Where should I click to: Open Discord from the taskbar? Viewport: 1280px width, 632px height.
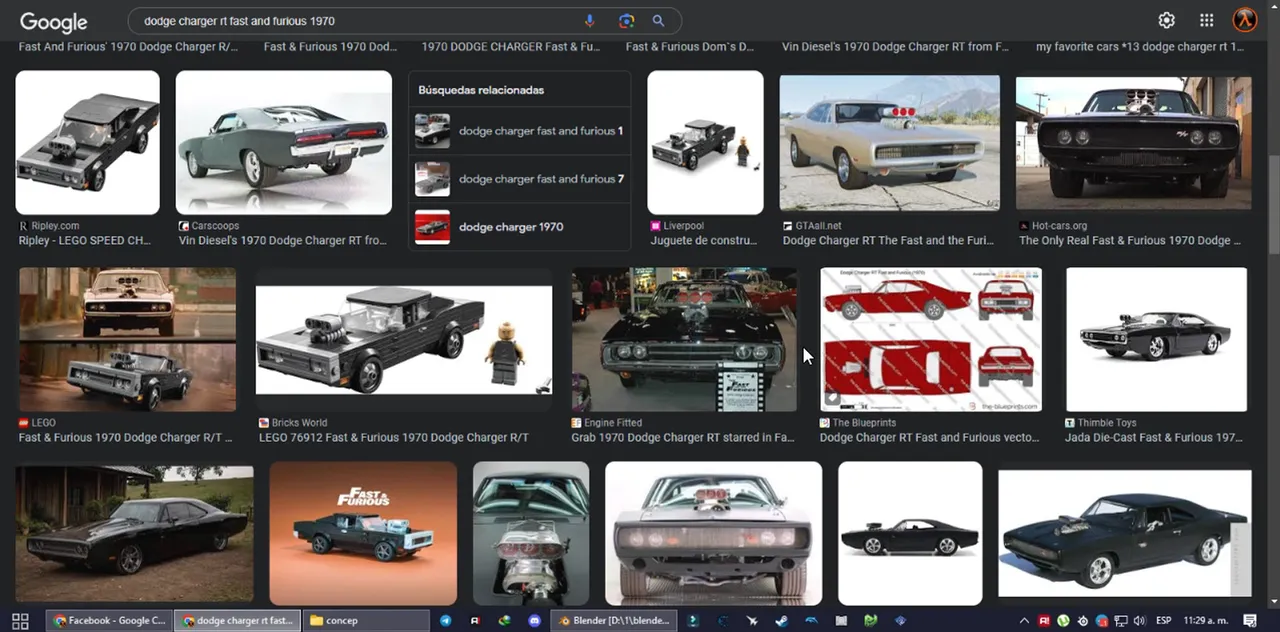(534, 620)
